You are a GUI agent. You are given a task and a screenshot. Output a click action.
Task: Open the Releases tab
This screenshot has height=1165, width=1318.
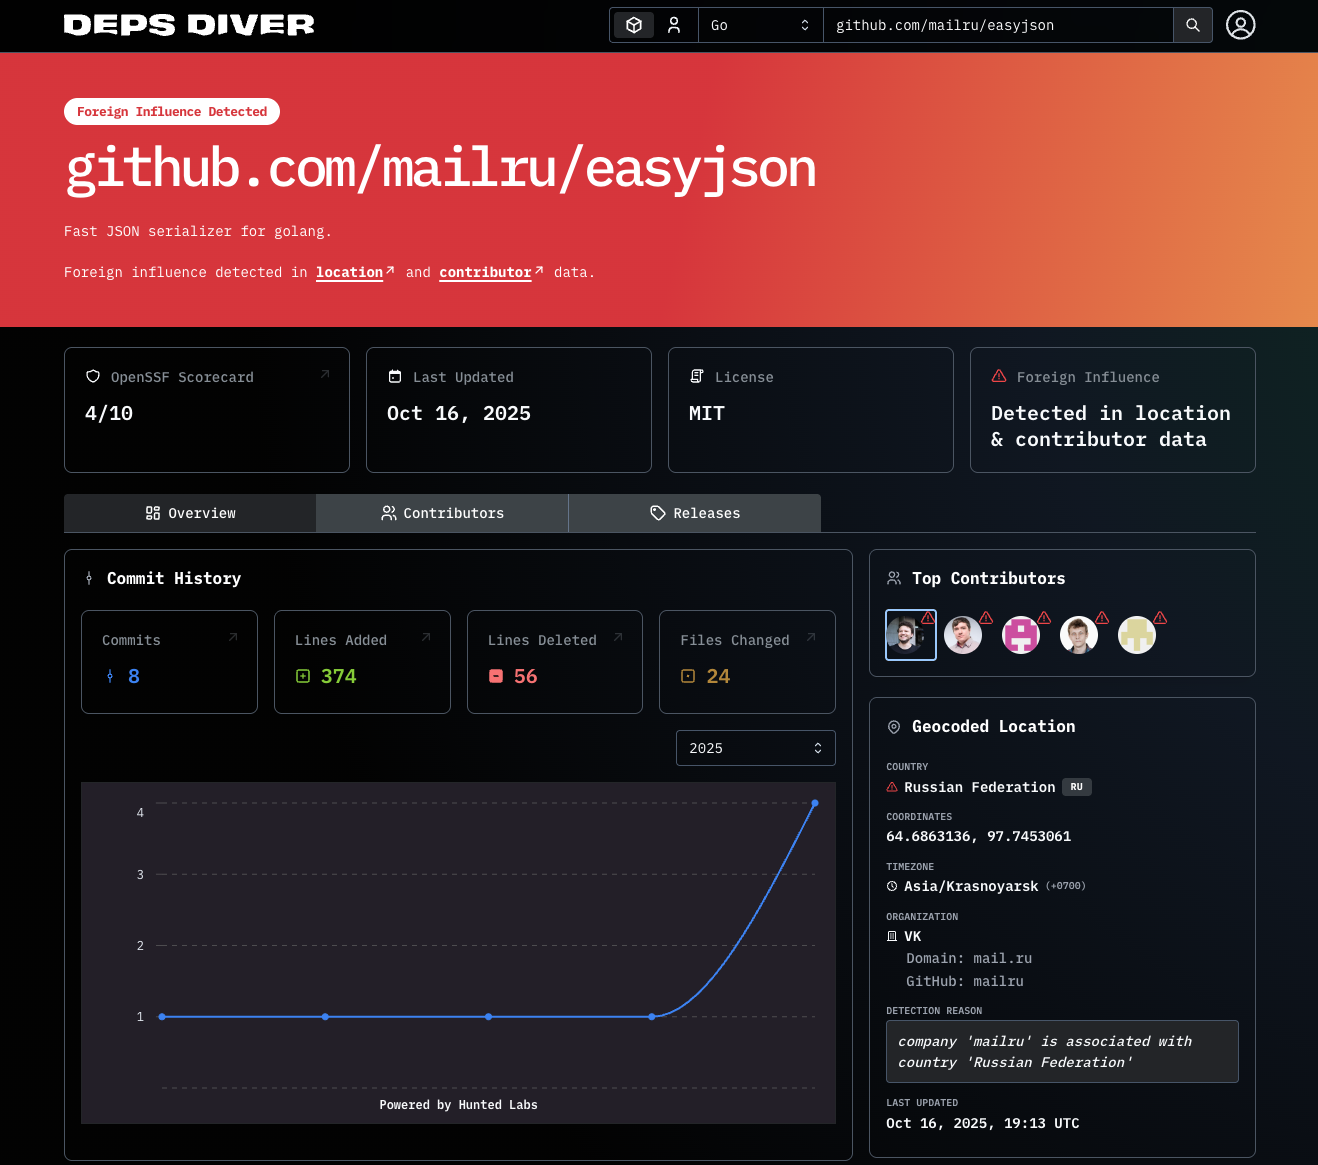point(694,513)
